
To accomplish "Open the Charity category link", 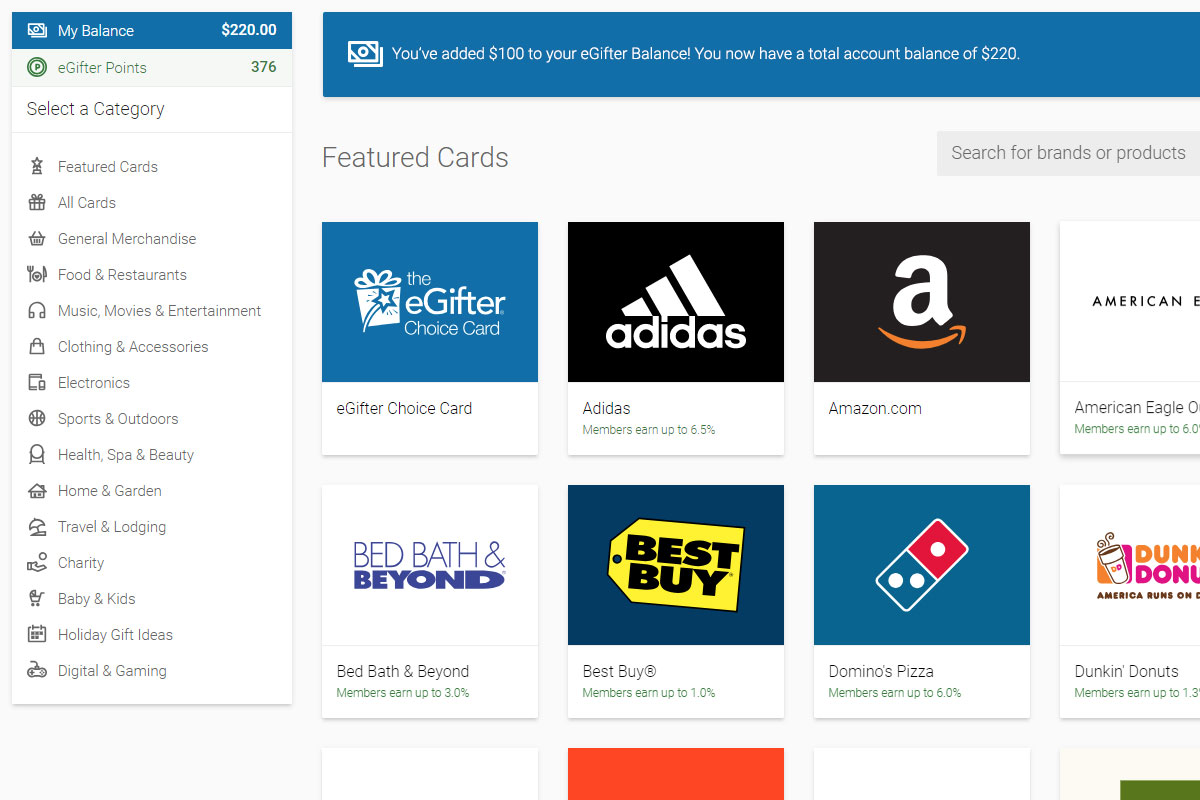I will 81,563.
